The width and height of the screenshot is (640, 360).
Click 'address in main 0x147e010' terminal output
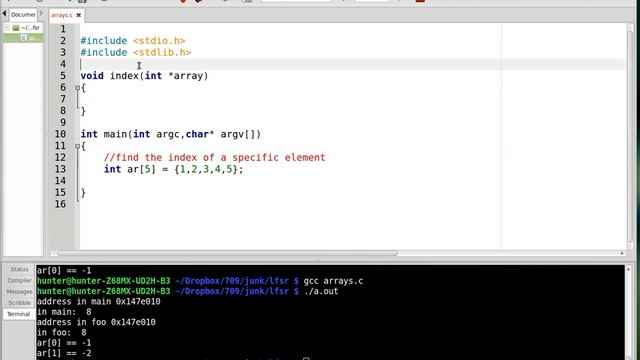(x=98, y=302)
